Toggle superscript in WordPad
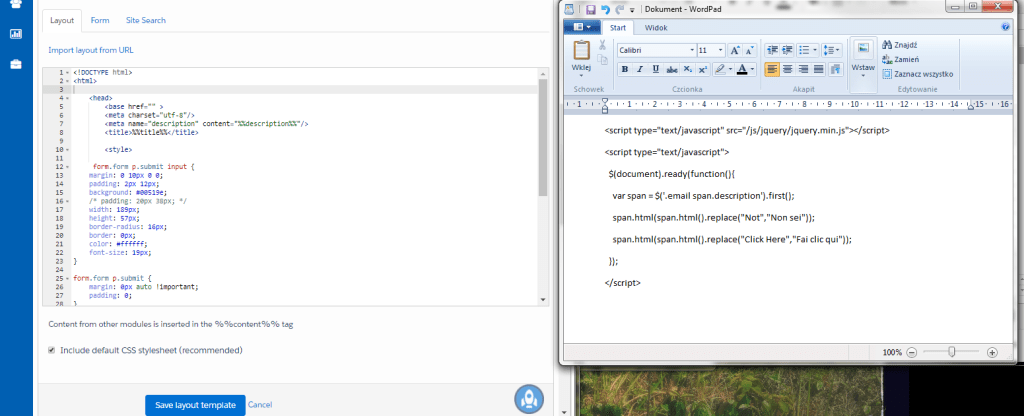Screen dimensions: 1024x416 point(703,69)
